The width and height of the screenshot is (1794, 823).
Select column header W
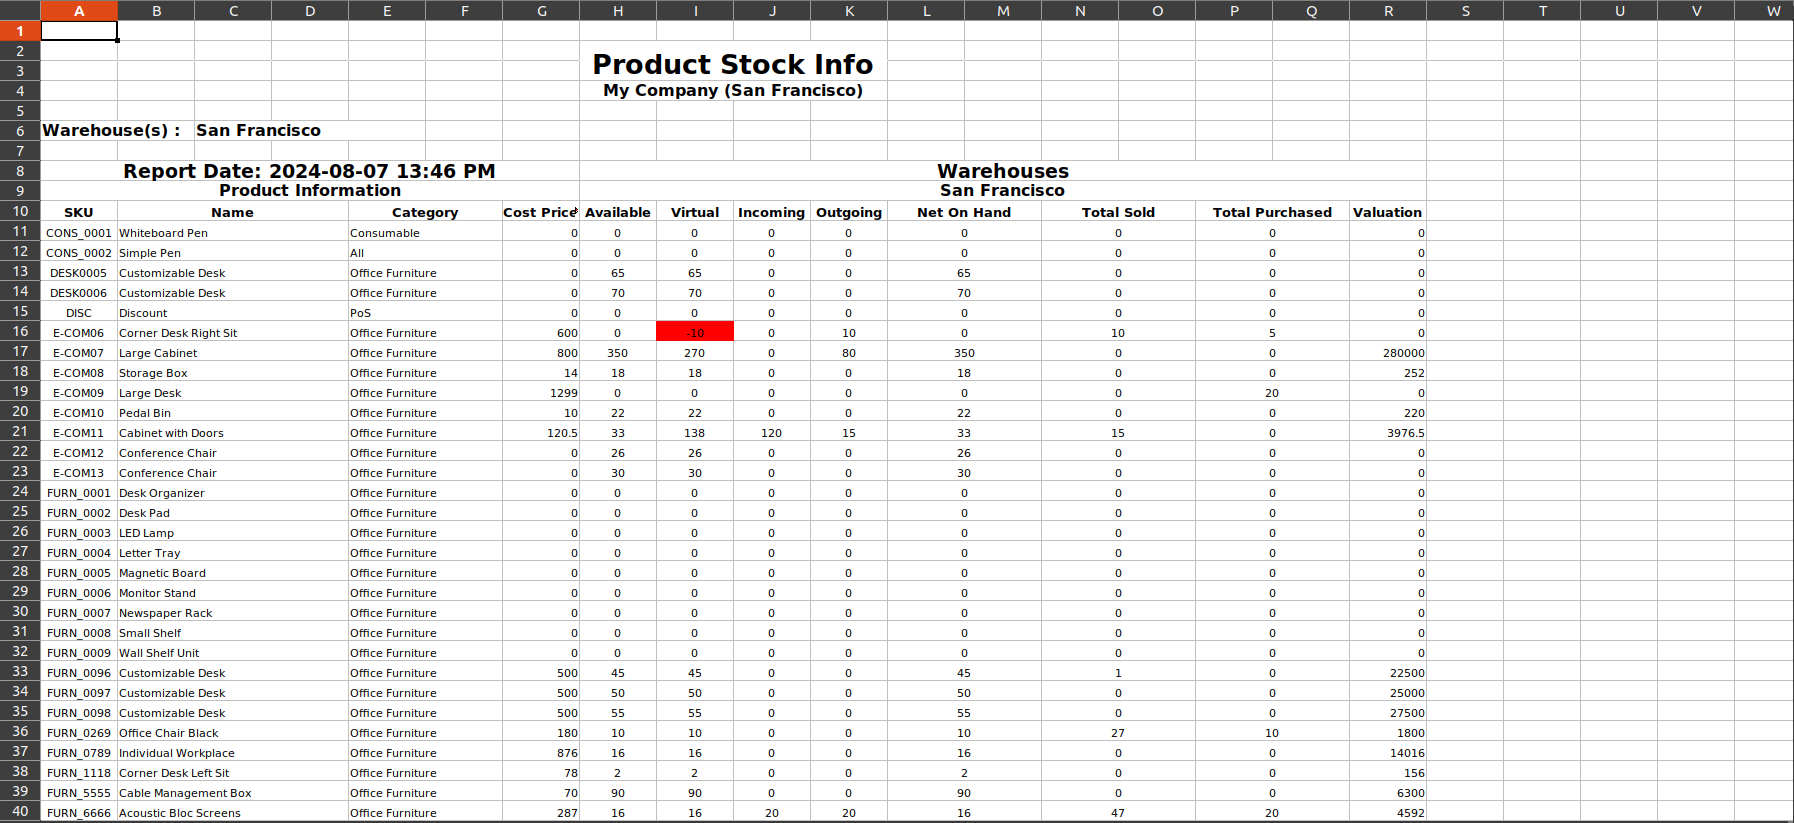click(1773, 10)
